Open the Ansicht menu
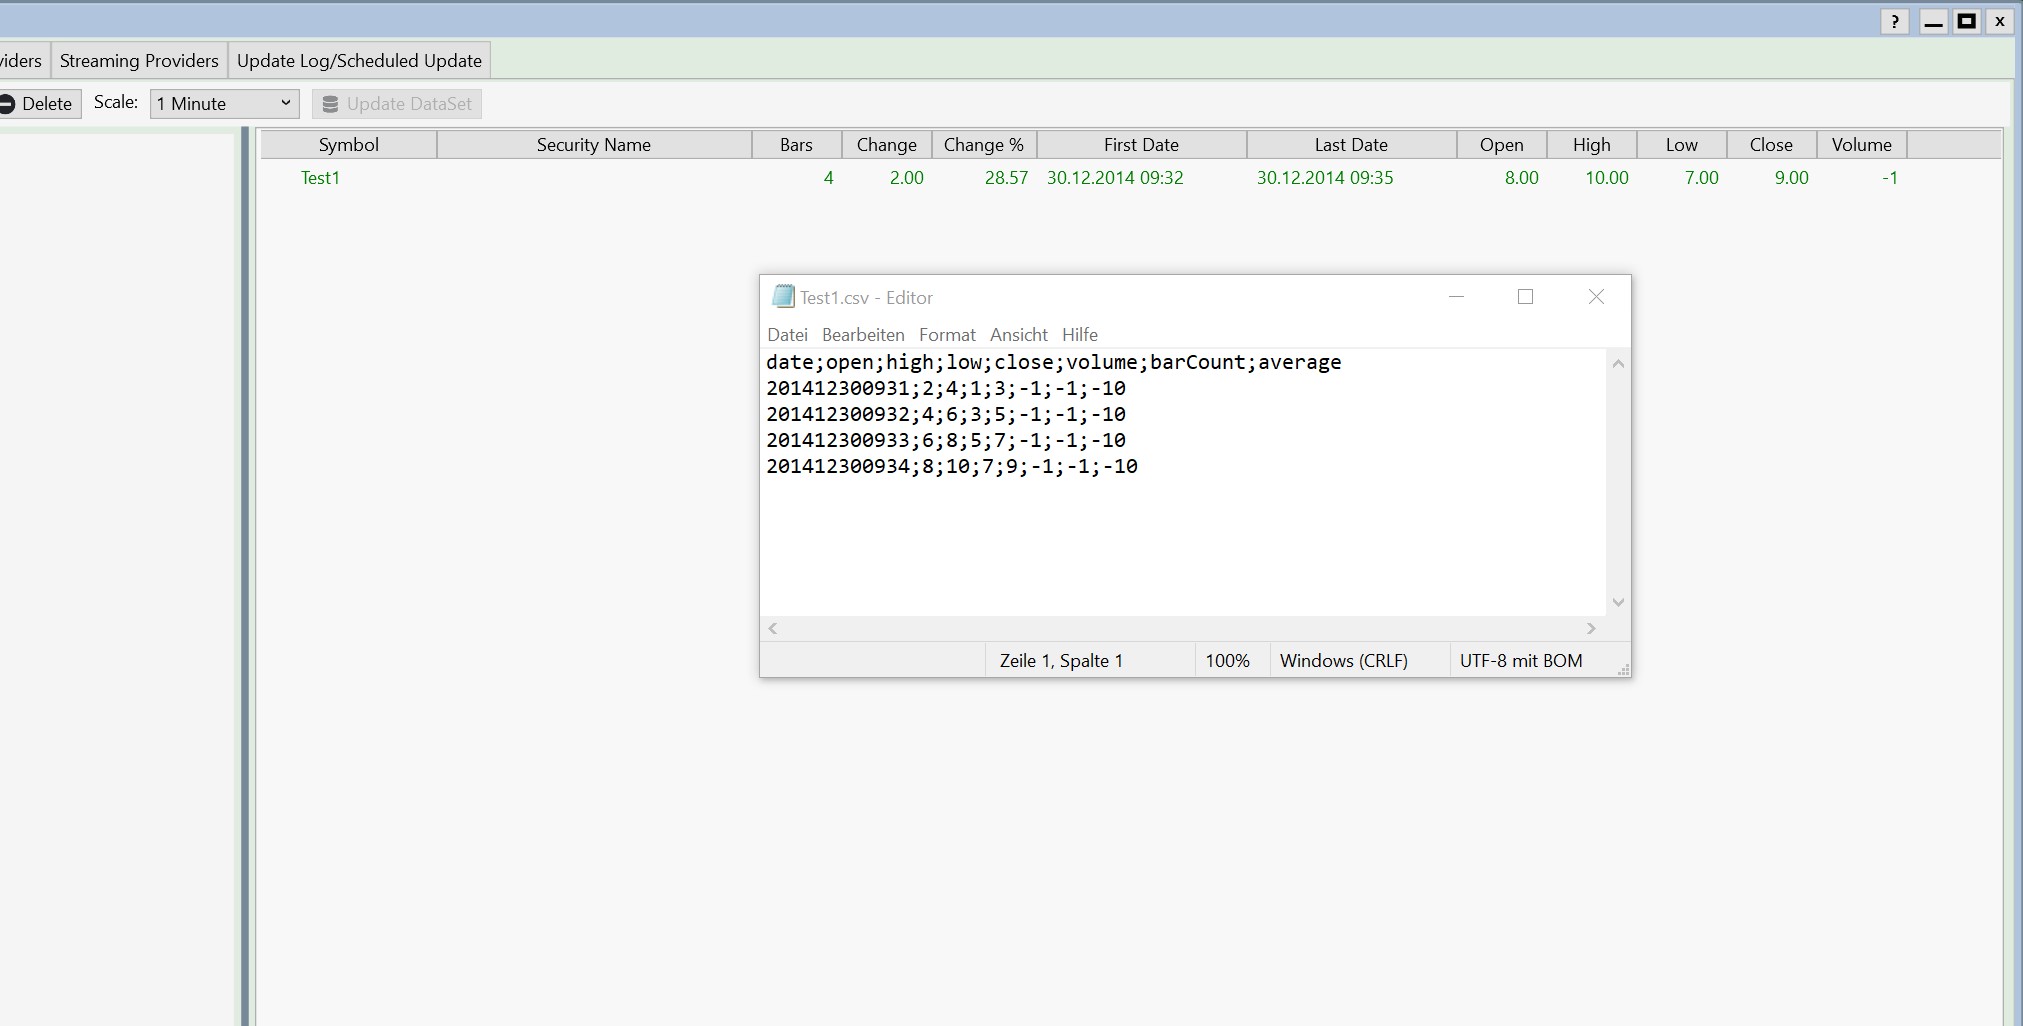 click(1018, 335)
